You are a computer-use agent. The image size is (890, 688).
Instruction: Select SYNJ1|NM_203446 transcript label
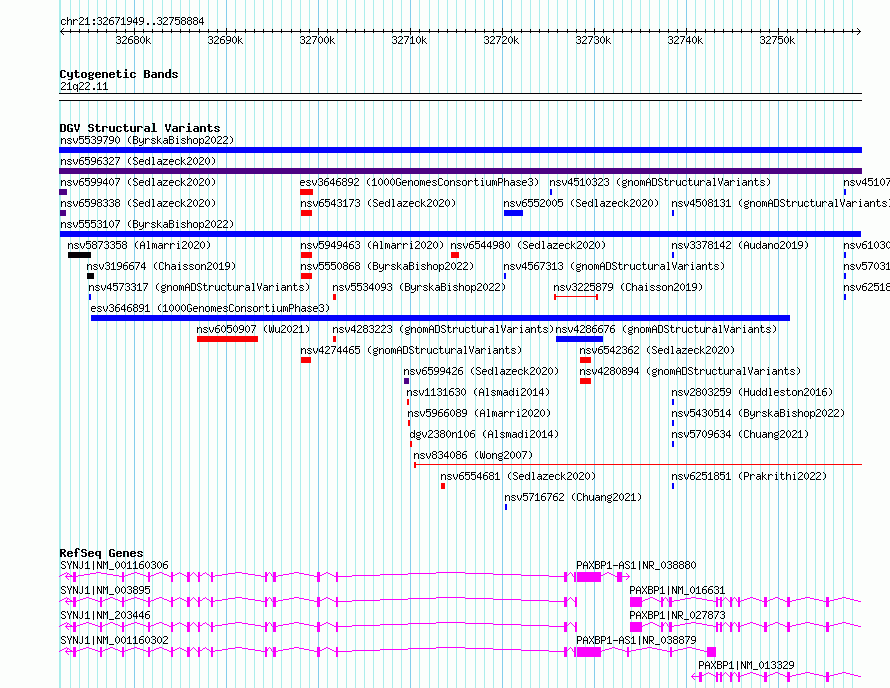pyautogui.click(x=106, y=615)
